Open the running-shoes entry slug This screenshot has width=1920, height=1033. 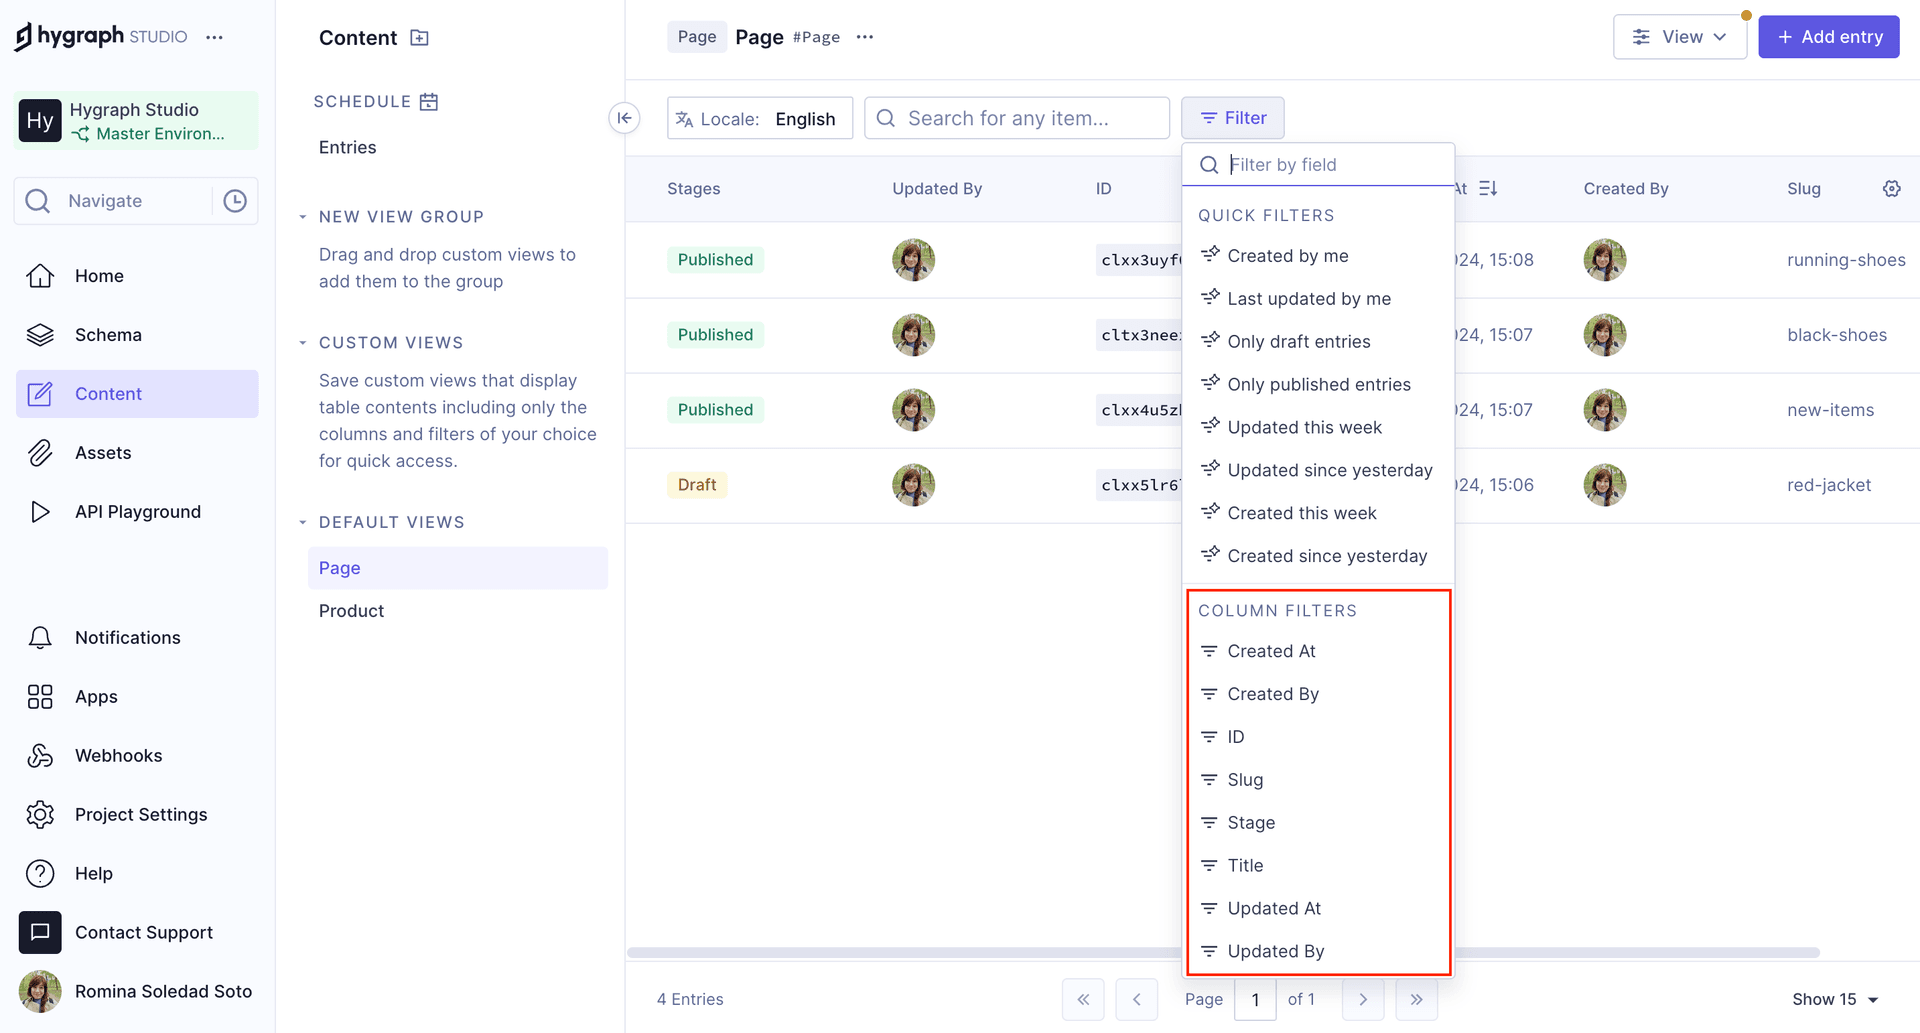[x=1845, y=260]
